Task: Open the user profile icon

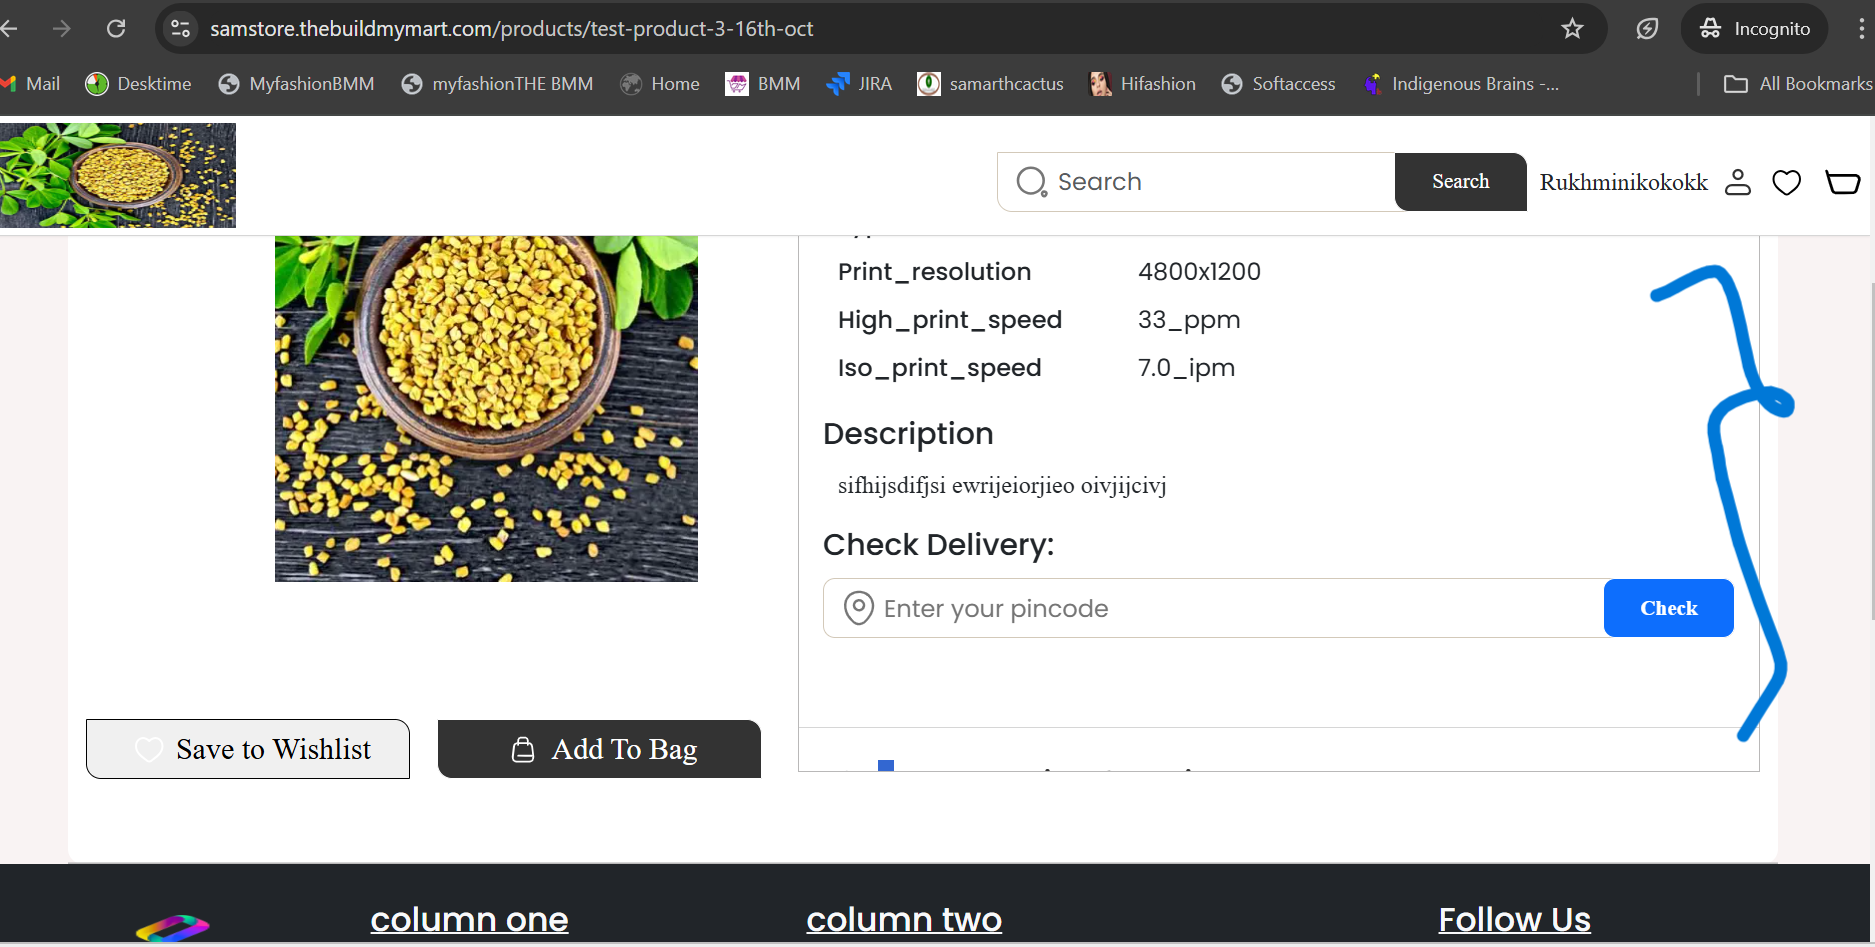Action: [x=1738, y=182]
